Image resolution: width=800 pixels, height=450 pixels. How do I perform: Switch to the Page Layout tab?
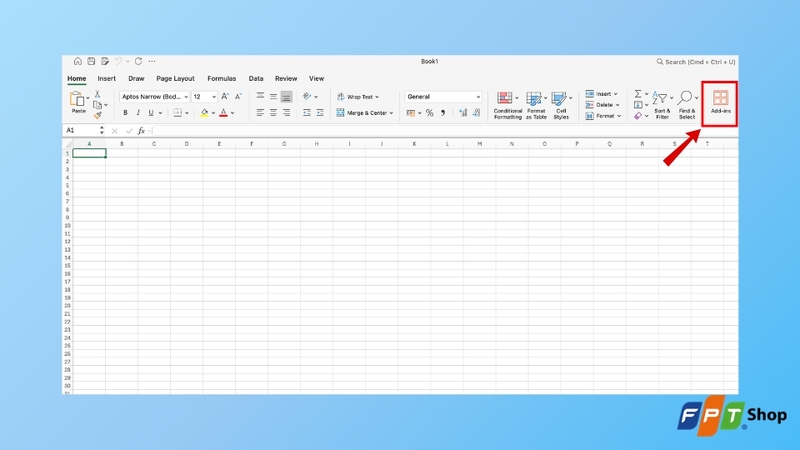[175, 79]
